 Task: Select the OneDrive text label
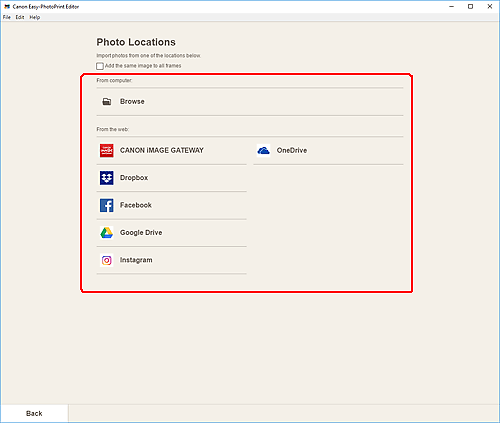pos(292,150)
